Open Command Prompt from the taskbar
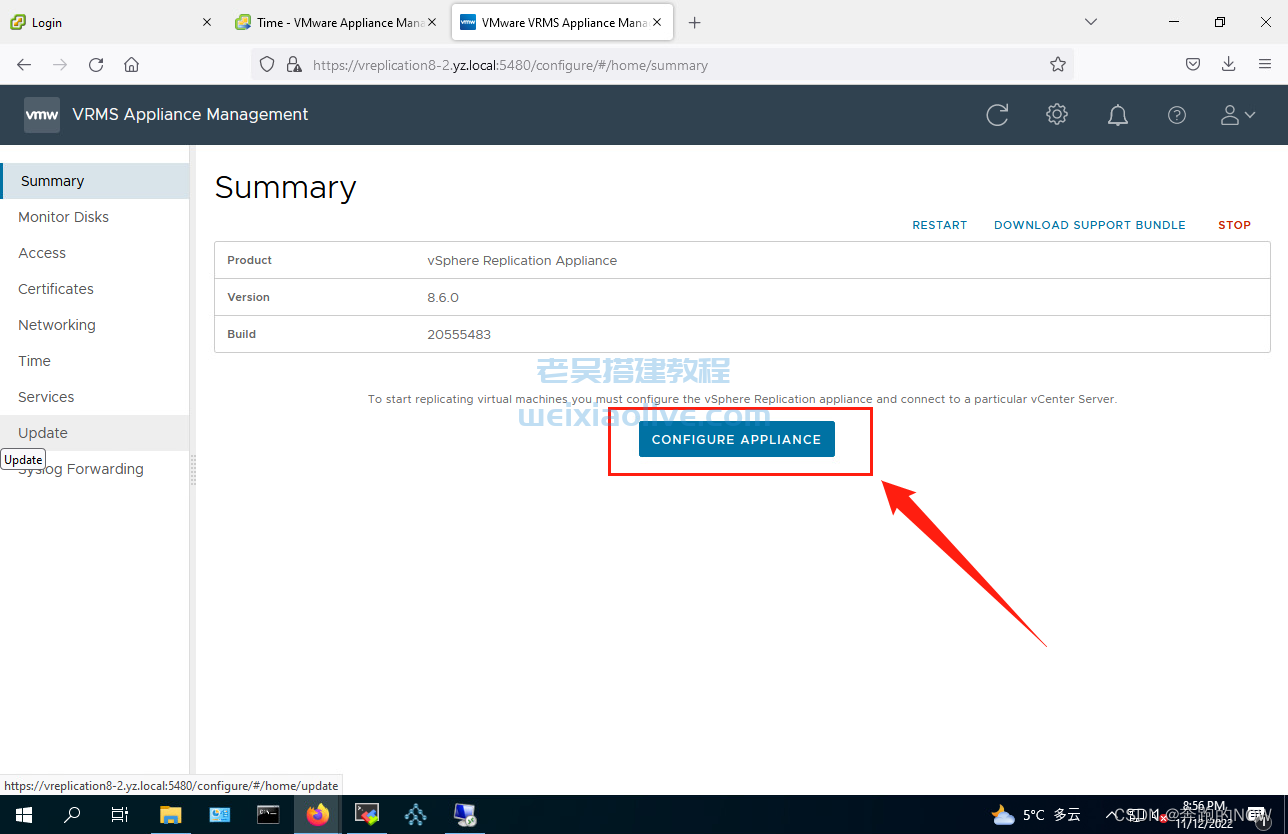 pyautogui.click(x=268, y=815)
